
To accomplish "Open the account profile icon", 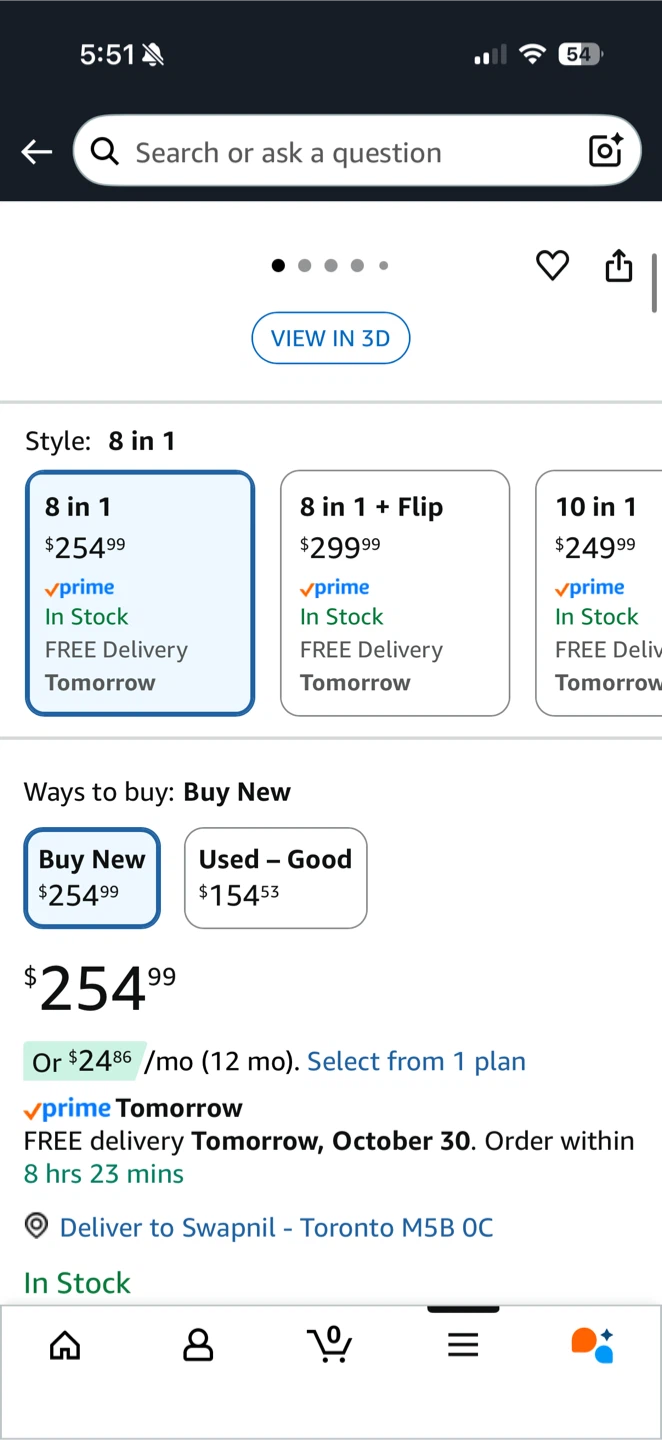I will (x=198, y=1345).
